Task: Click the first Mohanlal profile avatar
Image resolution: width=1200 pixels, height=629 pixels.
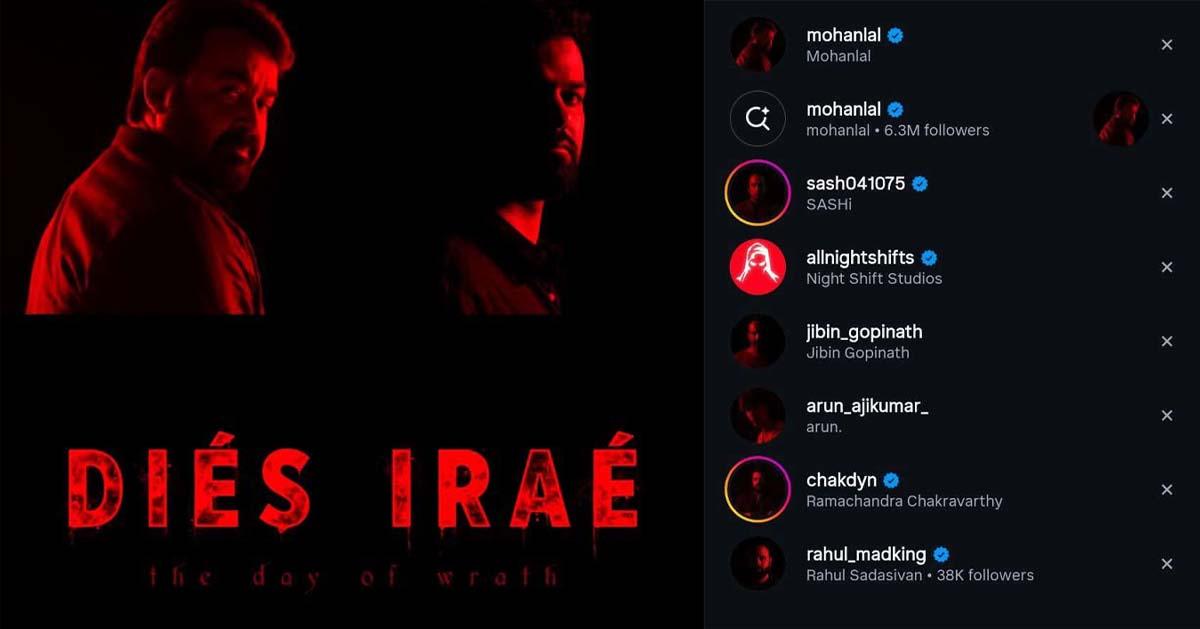Action: coord(757,45)
